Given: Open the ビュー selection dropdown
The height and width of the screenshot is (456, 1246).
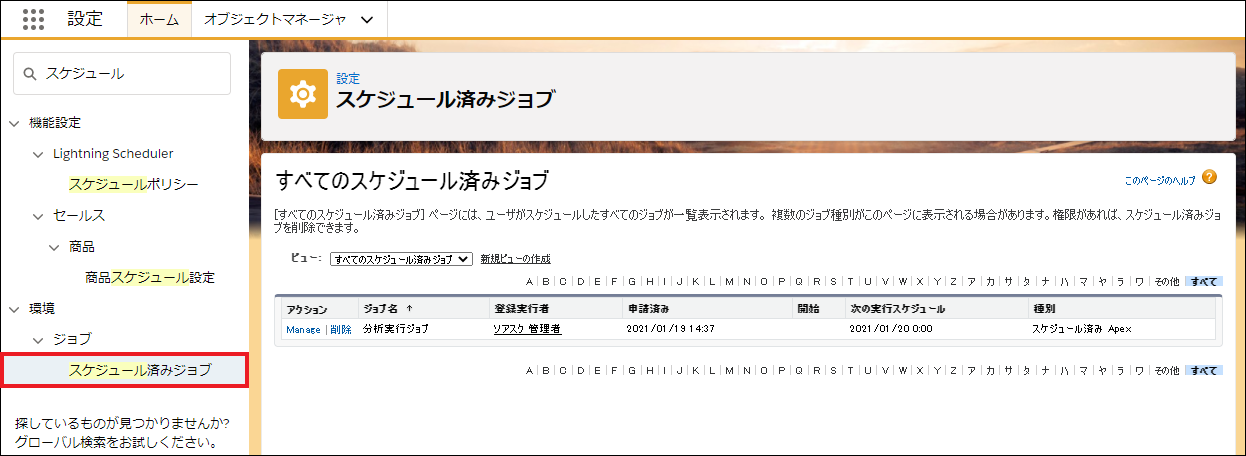Looking at the screenshot, I should point(401,259).
